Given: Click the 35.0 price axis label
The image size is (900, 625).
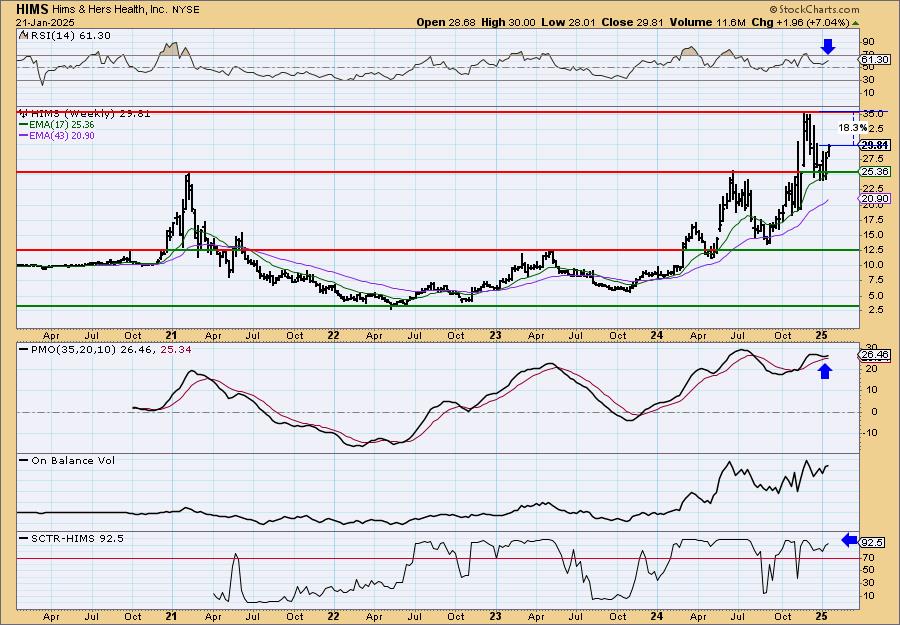Looking at the screenshot, I should [x=872, y=114].
